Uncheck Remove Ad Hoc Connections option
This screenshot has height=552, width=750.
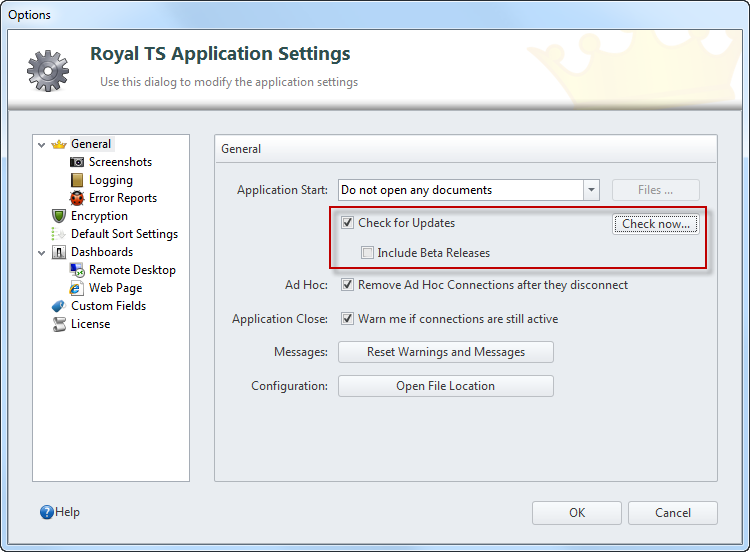pyautogui.click(x=348, y=285)
